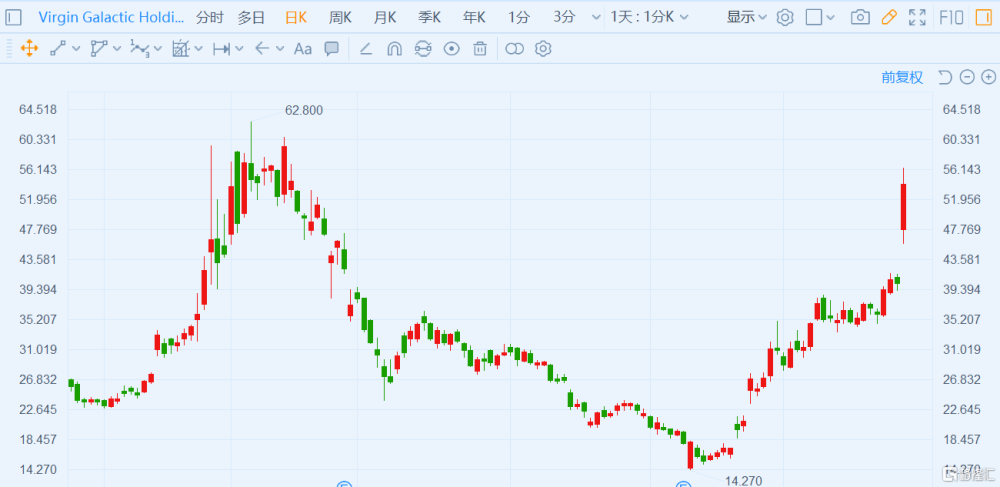Toggle the left sidebar panel icon
The image size is (1000, 487).
[13, 17]
